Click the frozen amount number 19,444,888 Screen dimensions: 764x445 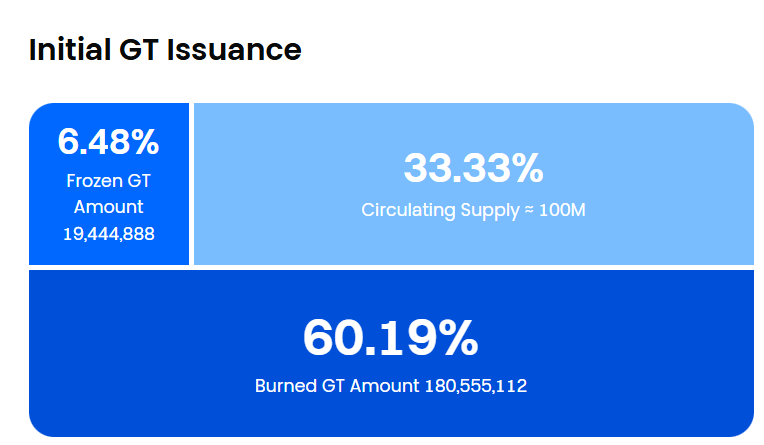click(108, 233)
